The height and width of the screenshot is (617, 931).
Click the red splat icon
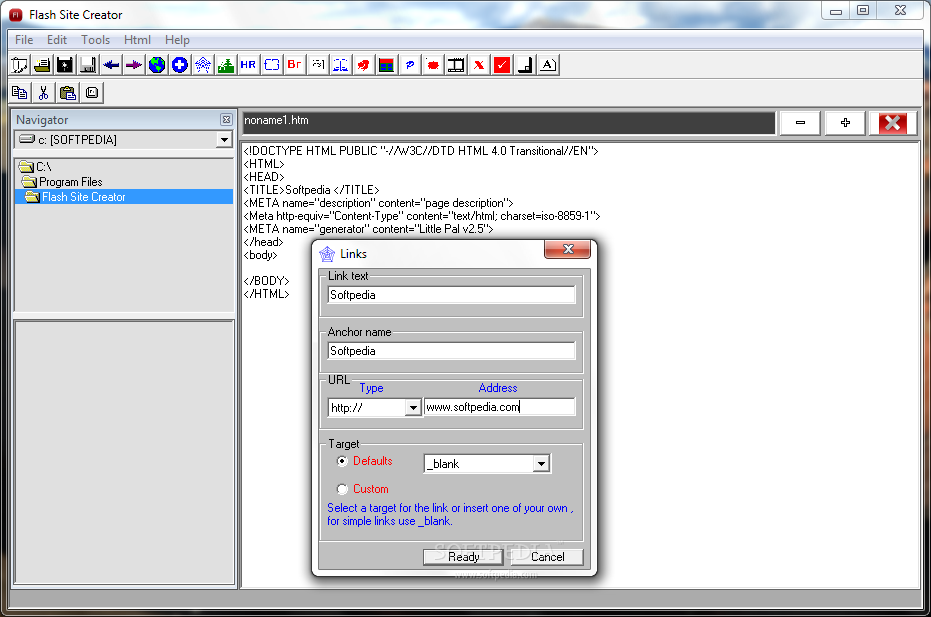(x=363, y=65)
